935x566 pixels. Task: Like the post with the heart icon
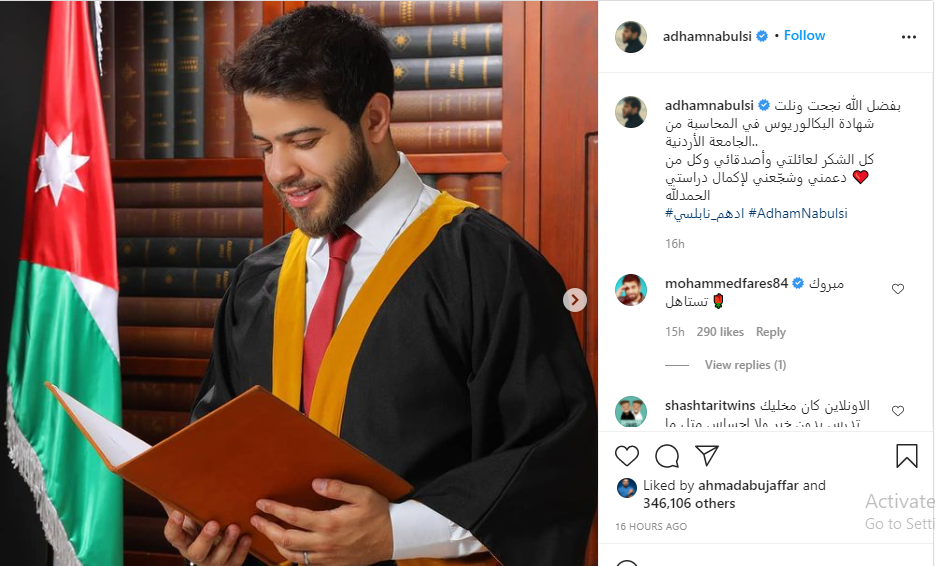click(x=627, y=456)
